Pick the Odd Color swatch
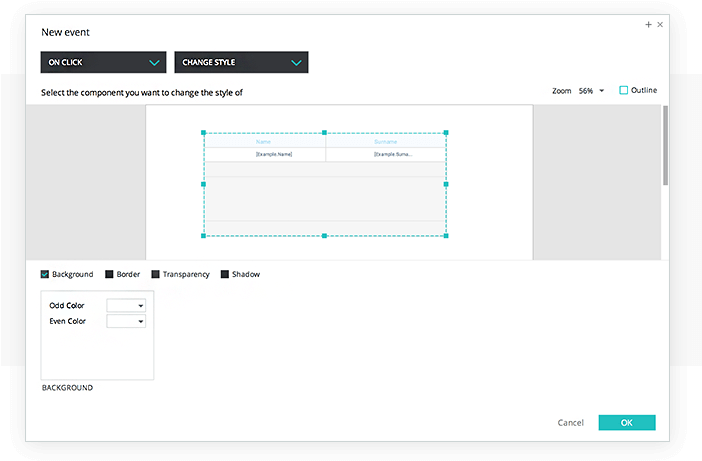This screenshot has height=461, width=702. pyautogui.click(x=126, y=305)
